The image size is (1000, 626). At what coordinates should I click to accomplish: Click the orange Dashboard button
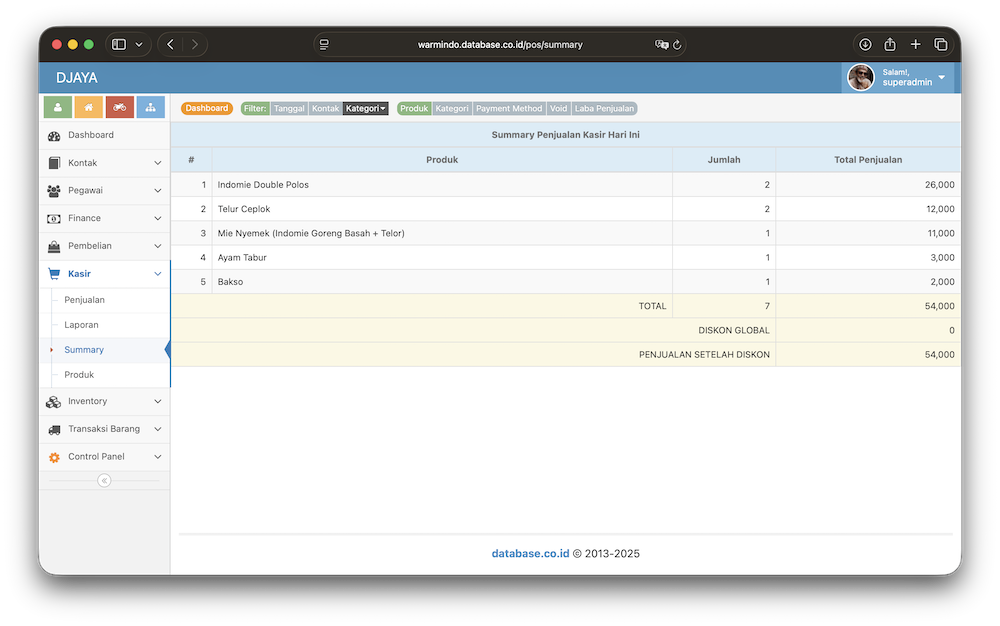[x=207, y=108]
